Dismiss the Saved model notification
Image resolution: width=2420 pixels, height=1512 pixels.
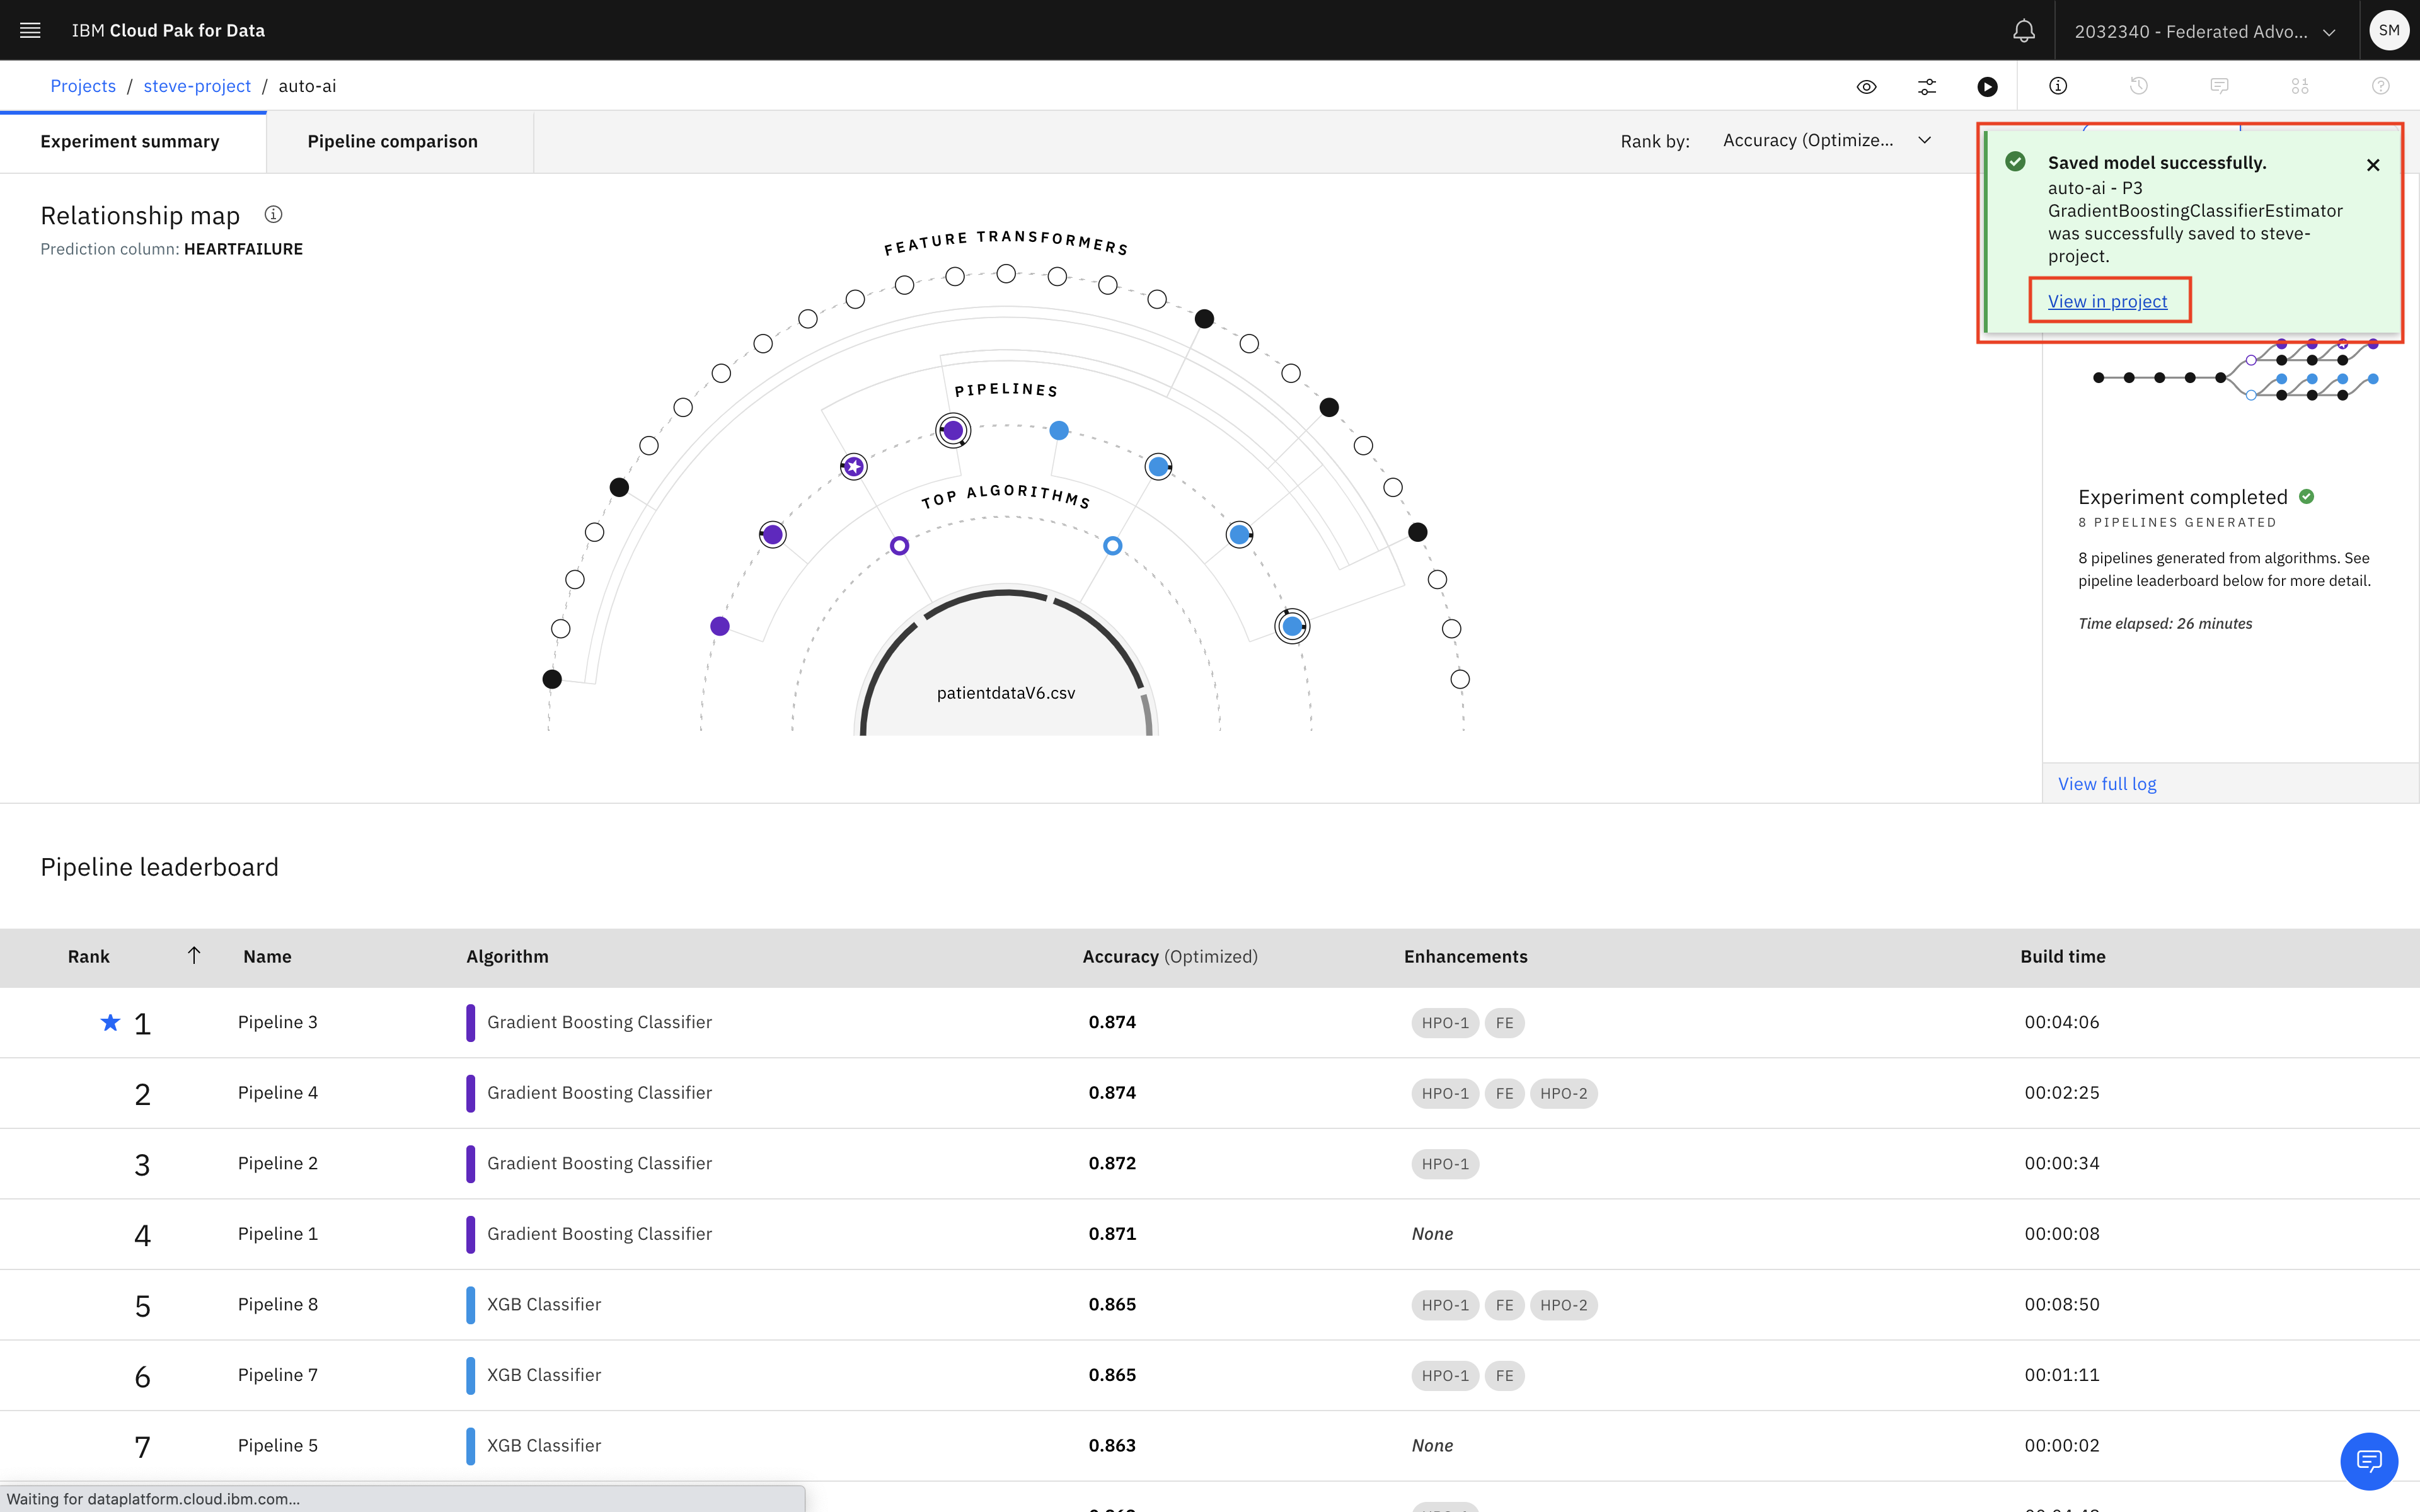pos(2372,165)
